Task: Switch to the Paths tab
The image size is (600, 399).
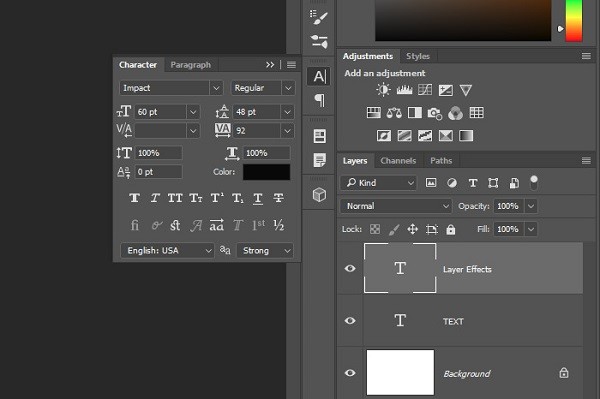Action: coord(441,161)
